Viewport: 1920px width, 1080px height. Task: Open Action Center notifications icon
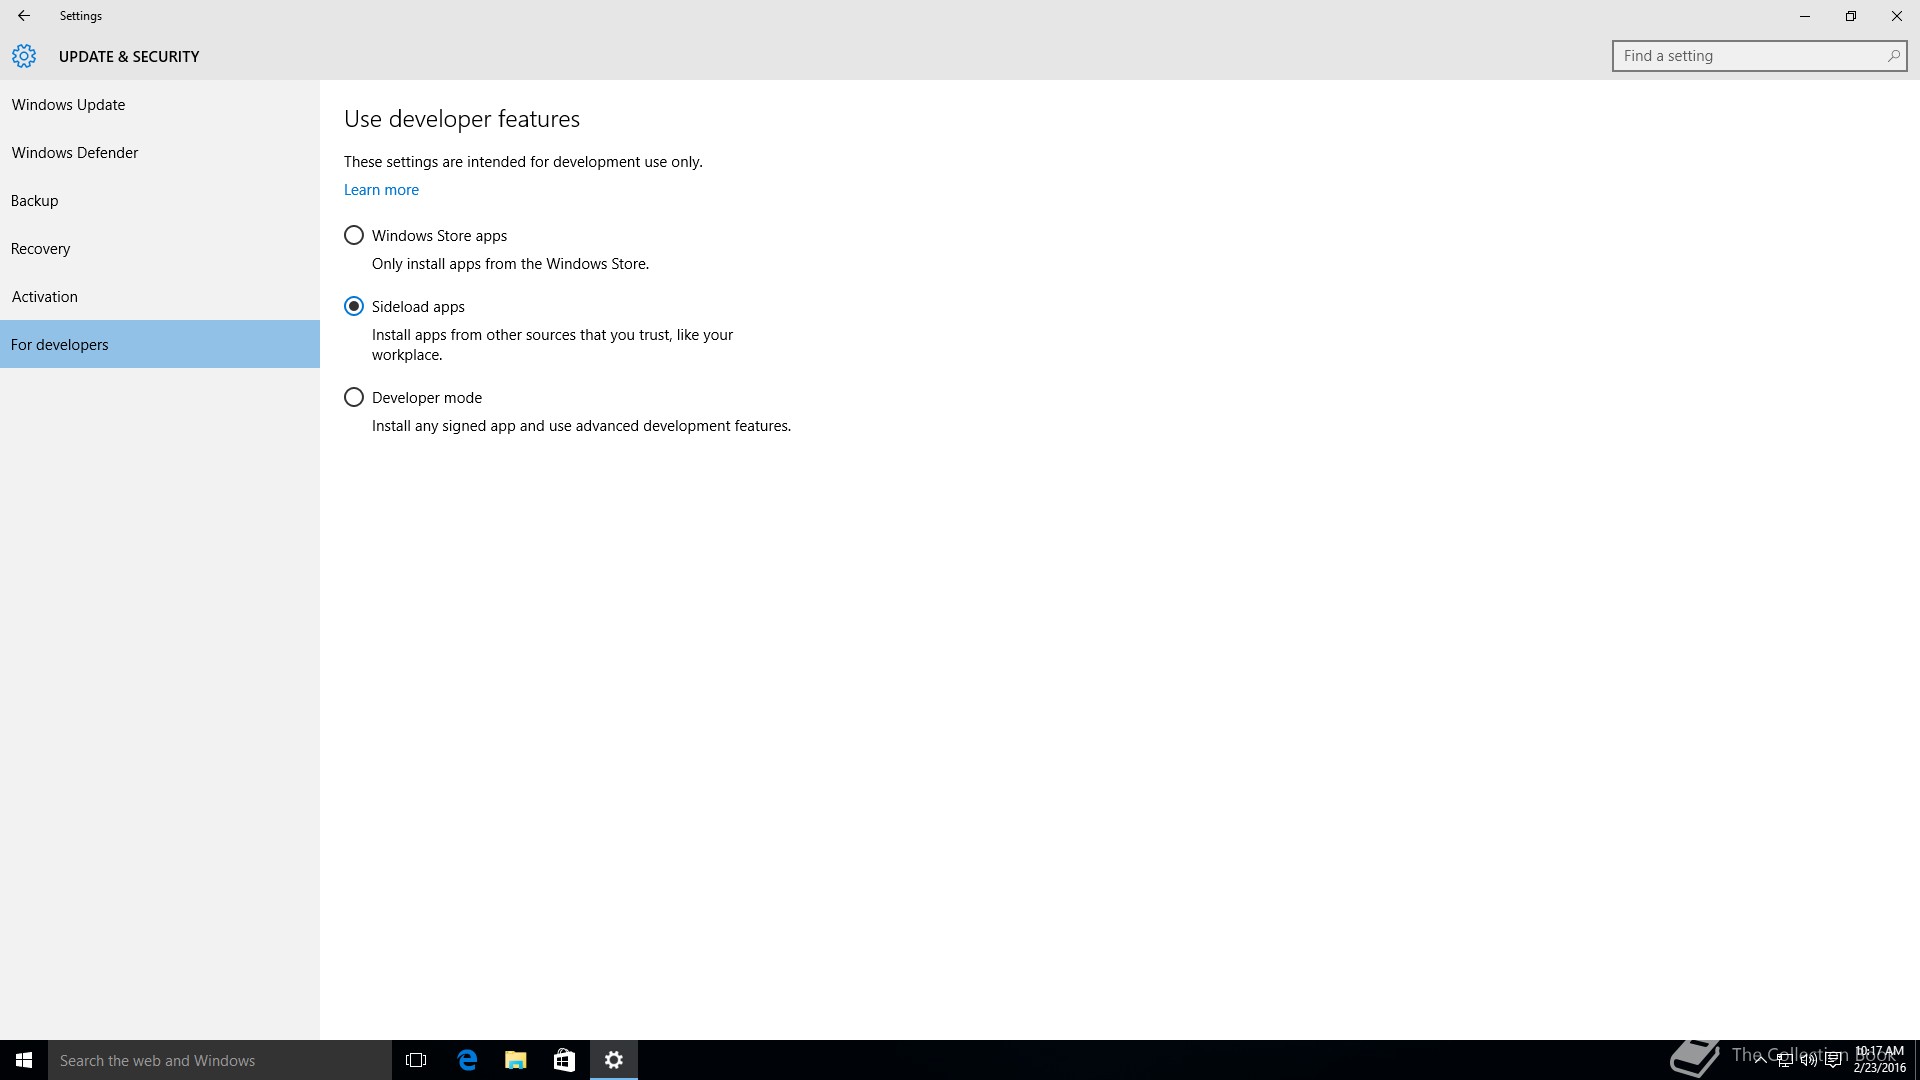point(1833,1060)
